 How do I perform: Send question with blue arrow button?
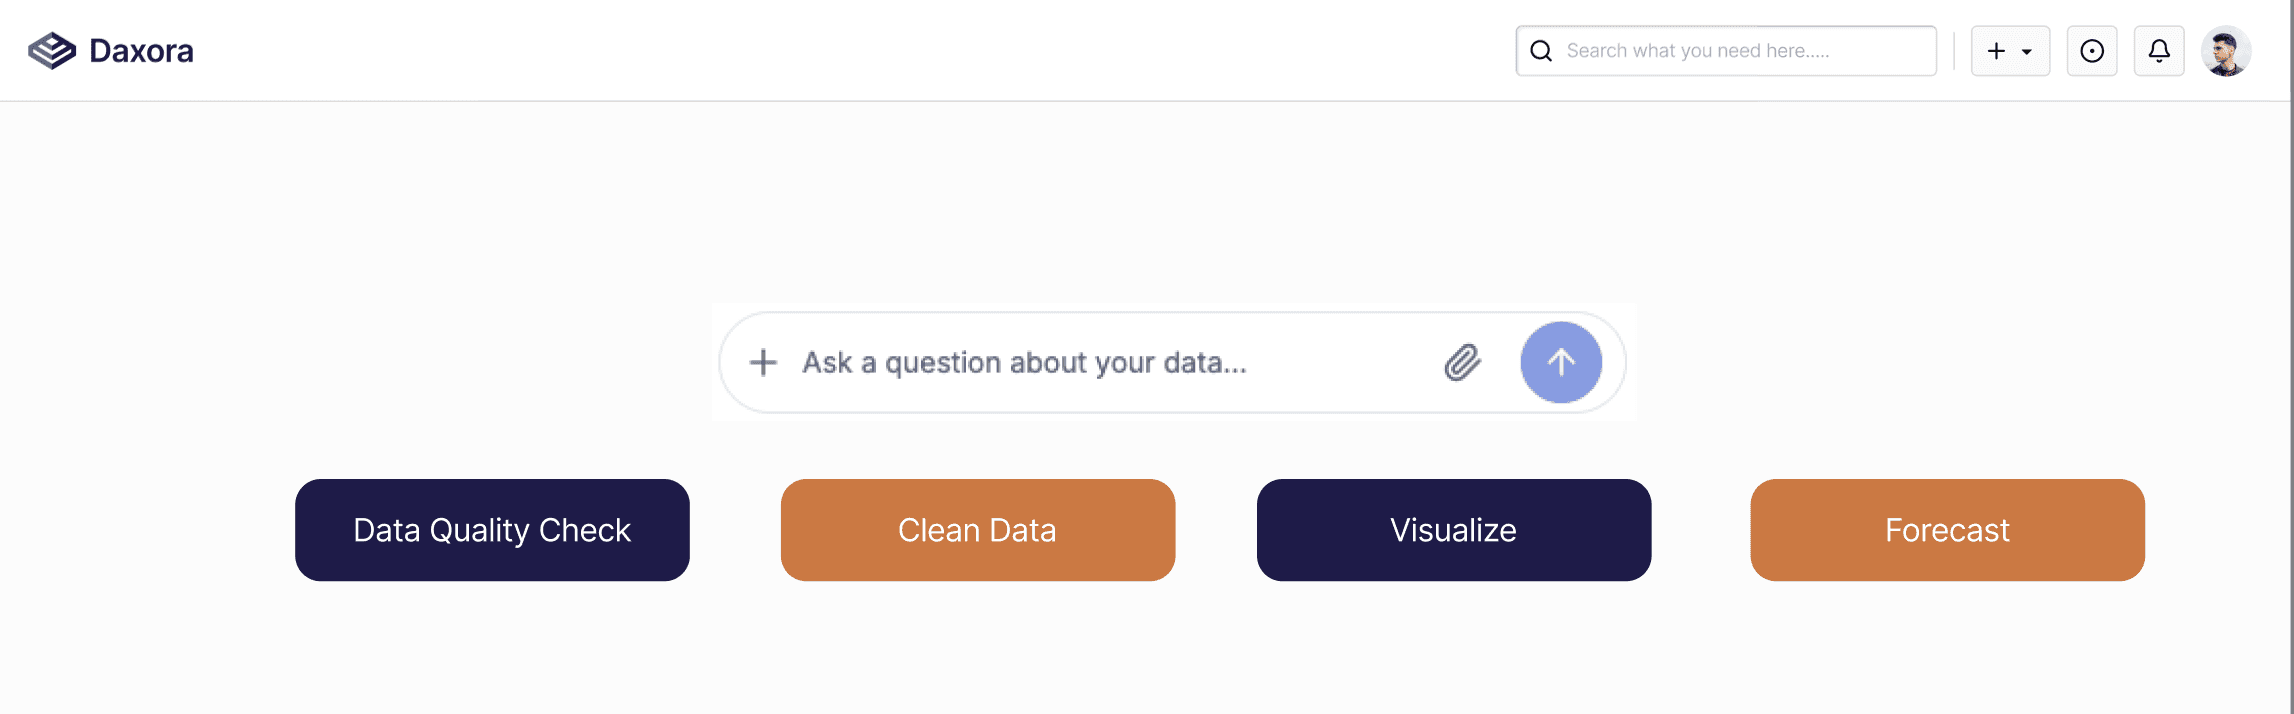click(1561, 362)
